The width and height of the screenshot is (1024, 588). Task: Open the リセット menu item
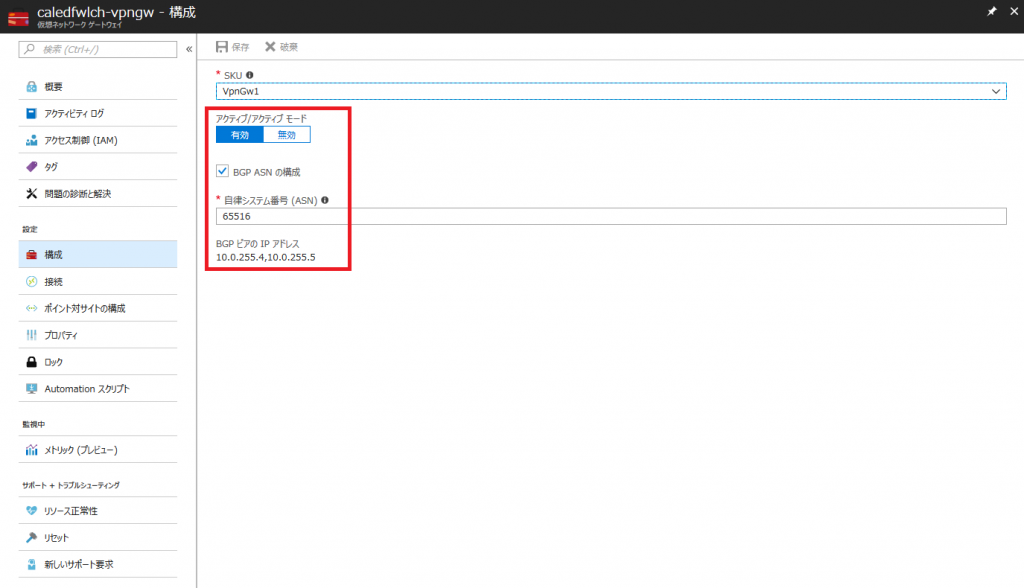coord(98,538)
